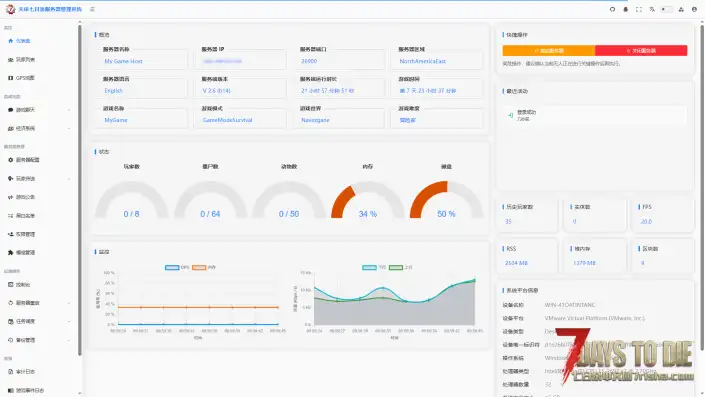Open the audit log document sidebar item
The height and width of the screenshot is (397, 705).
click(x=21, y=372)
